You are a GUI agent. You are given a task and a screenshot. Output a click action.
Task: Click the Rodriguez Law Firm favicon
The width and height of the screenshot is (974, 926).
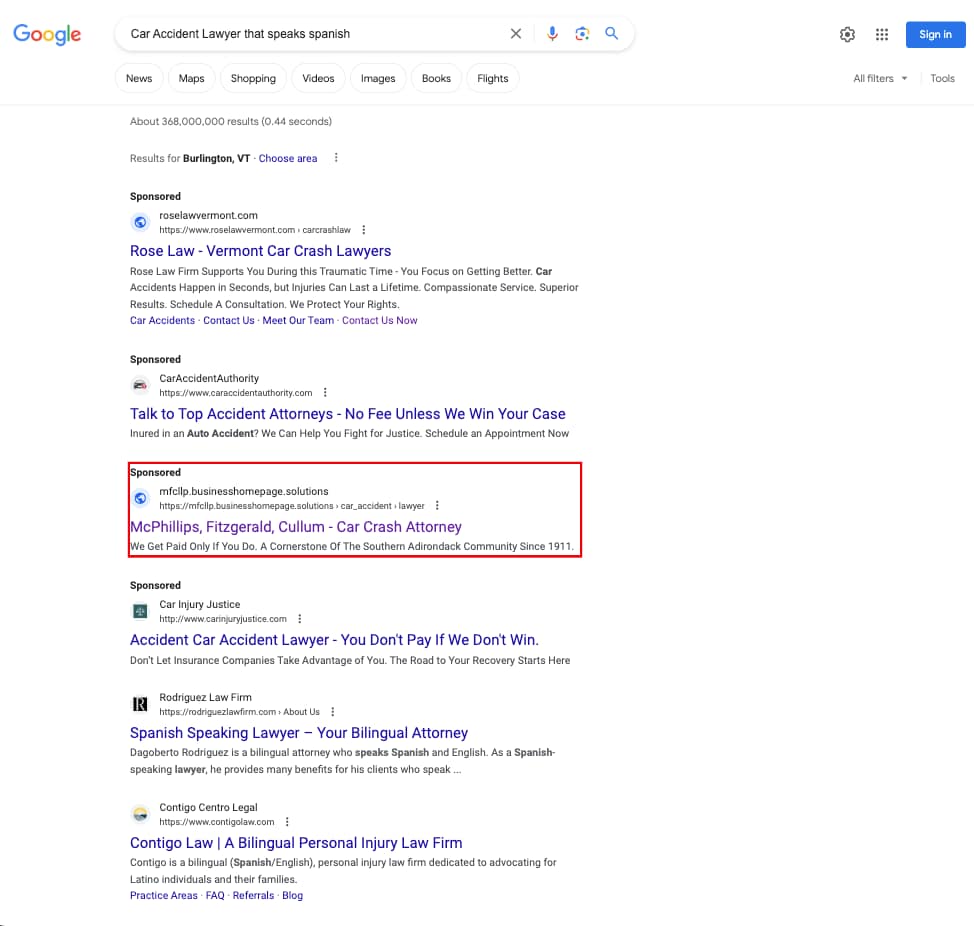(x=140, y=704)
